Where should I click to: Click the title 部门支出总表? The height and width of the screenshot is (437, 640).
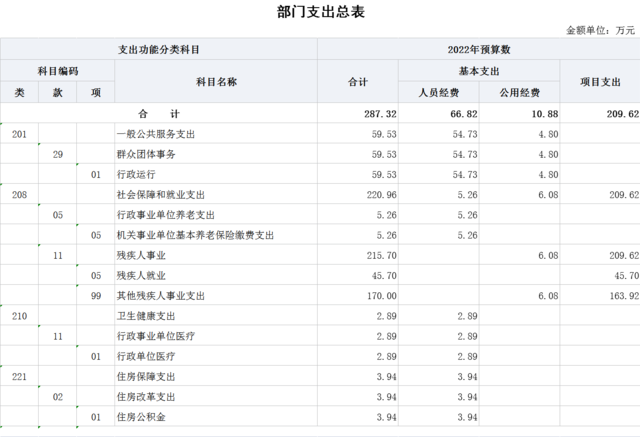click(319, 11)
